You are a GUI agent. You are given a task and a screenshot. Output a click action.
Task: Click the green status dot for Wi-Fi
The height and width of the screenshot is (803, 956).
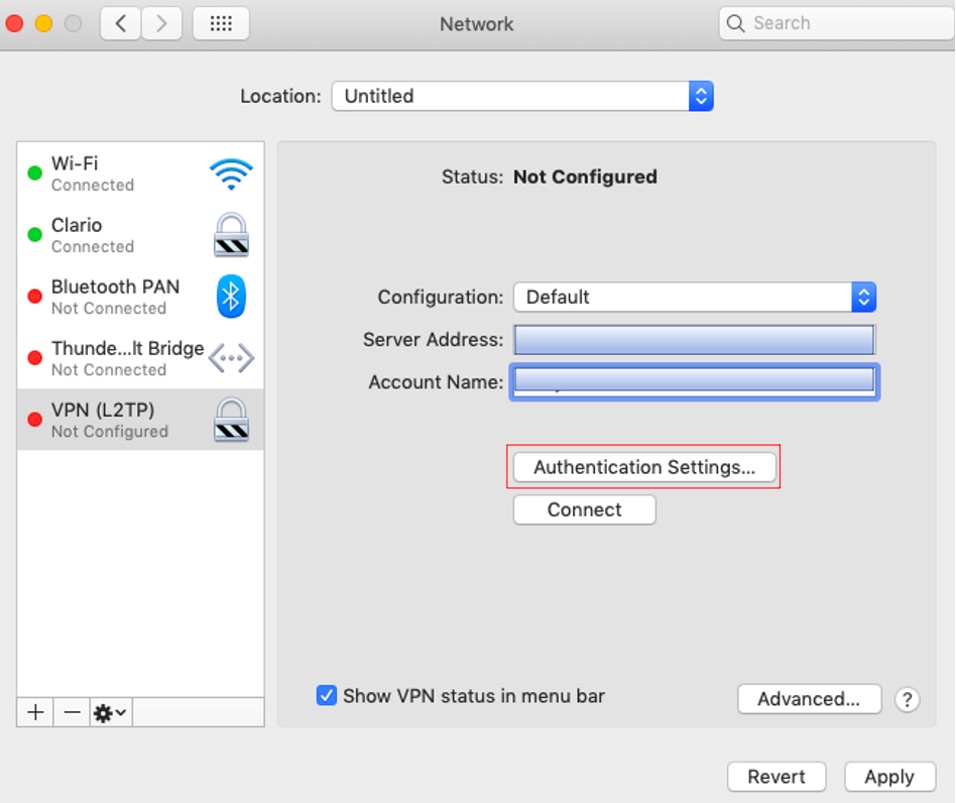[x=35, y=173]
